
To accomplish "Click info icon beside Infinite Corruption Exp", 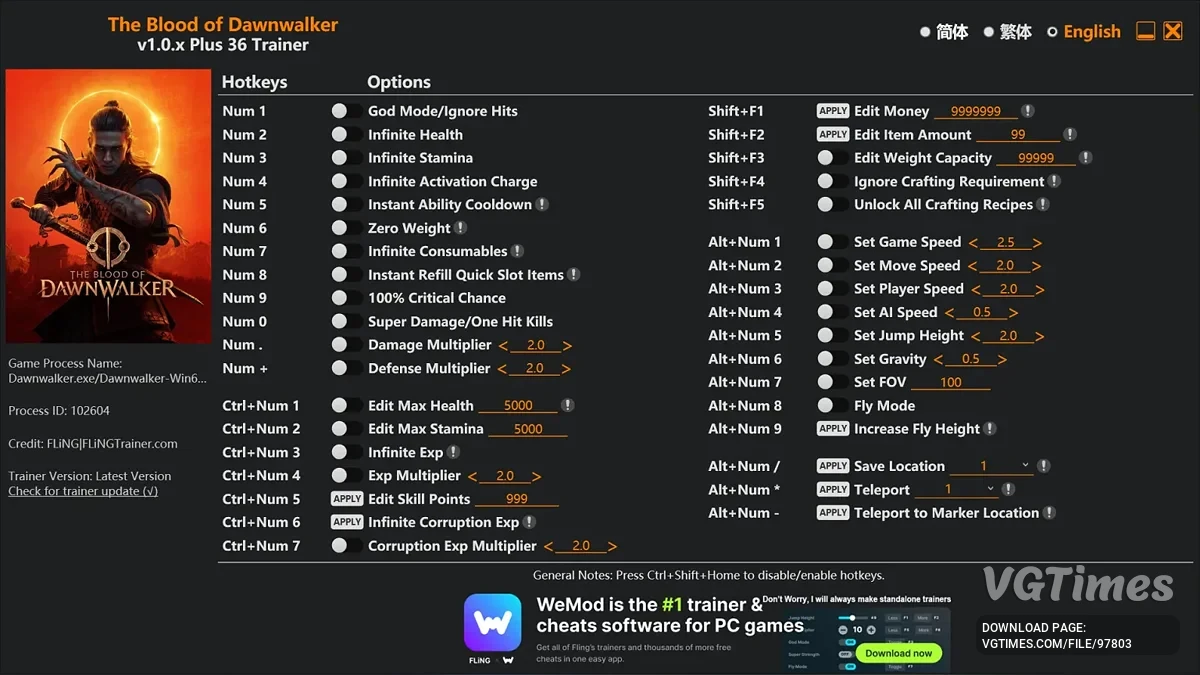I will tap(529, 522).
